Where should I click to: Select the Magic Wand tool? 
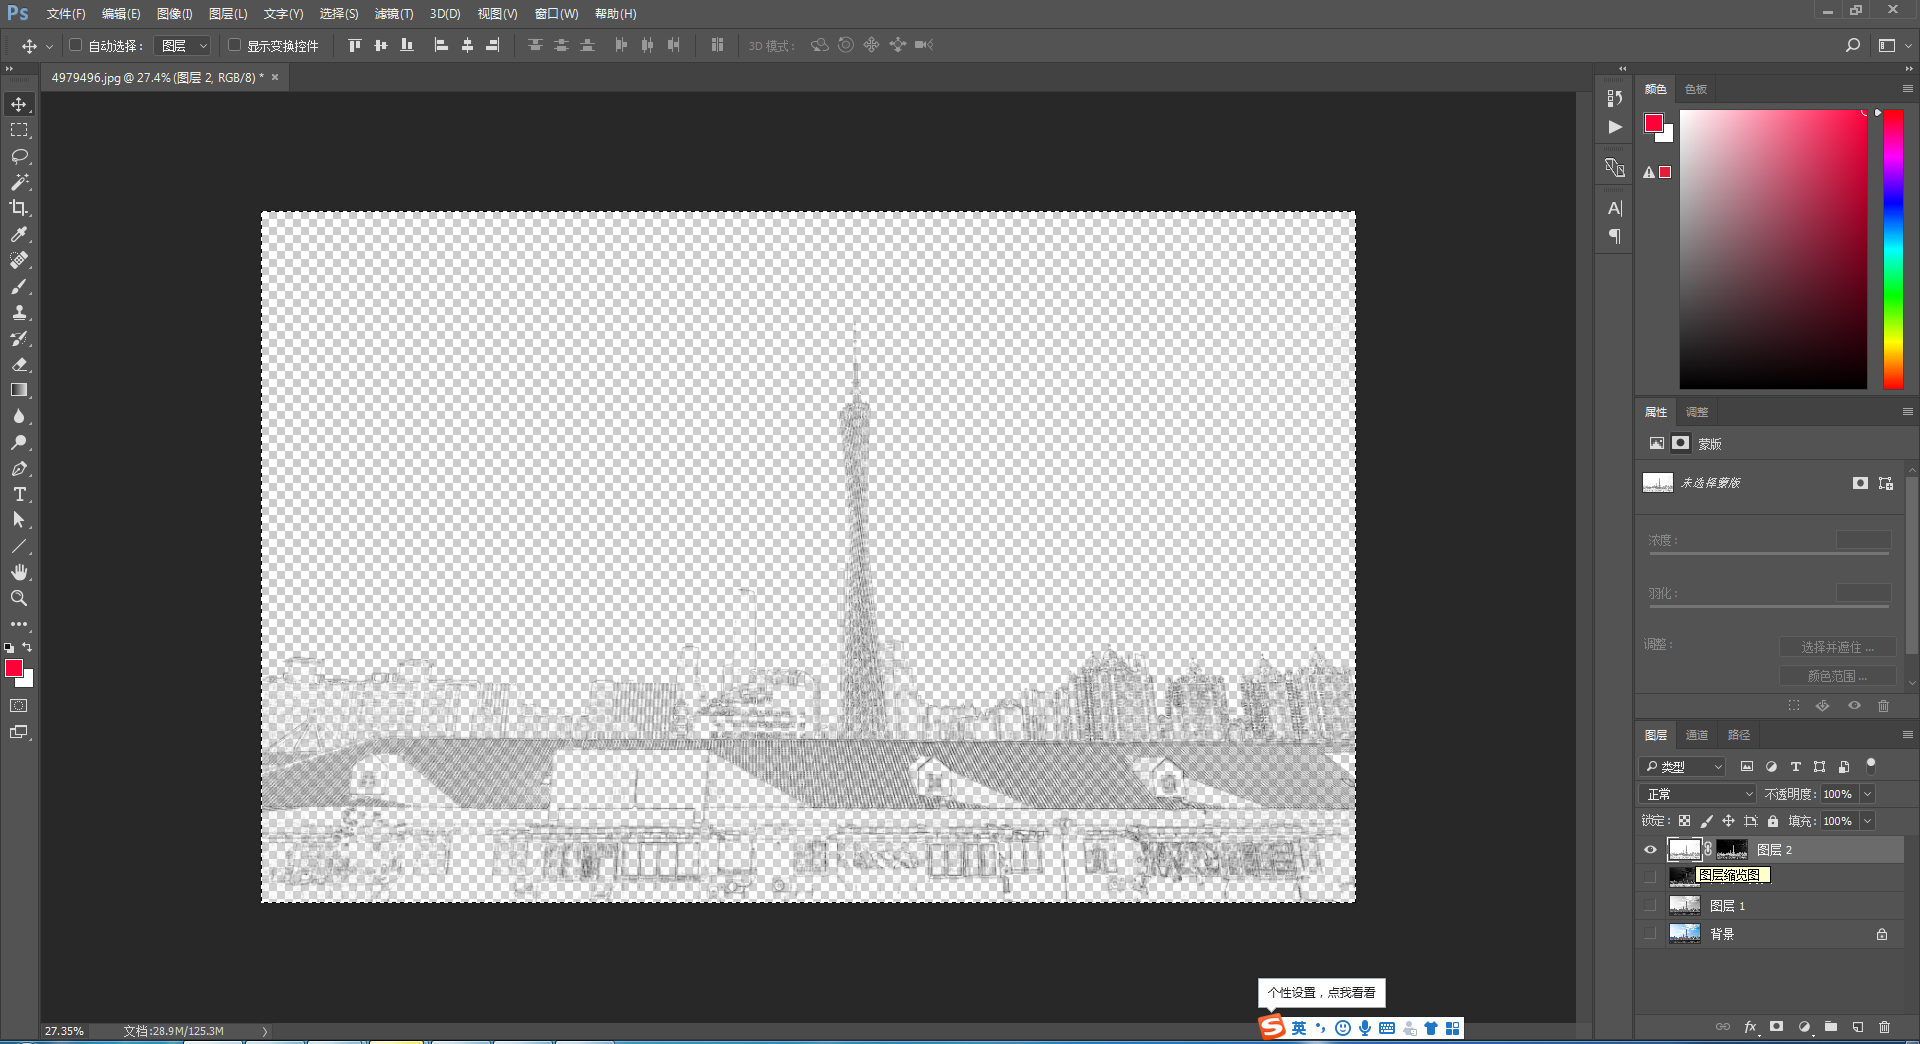(19, 182)
